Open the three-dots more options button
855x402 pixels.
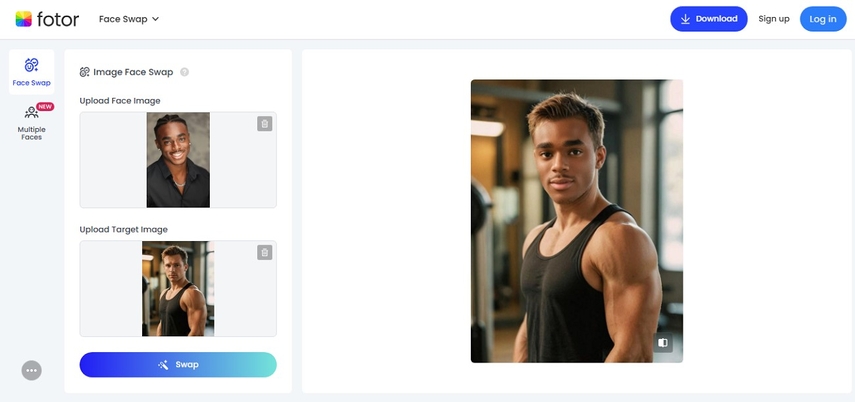pos(32,371)
